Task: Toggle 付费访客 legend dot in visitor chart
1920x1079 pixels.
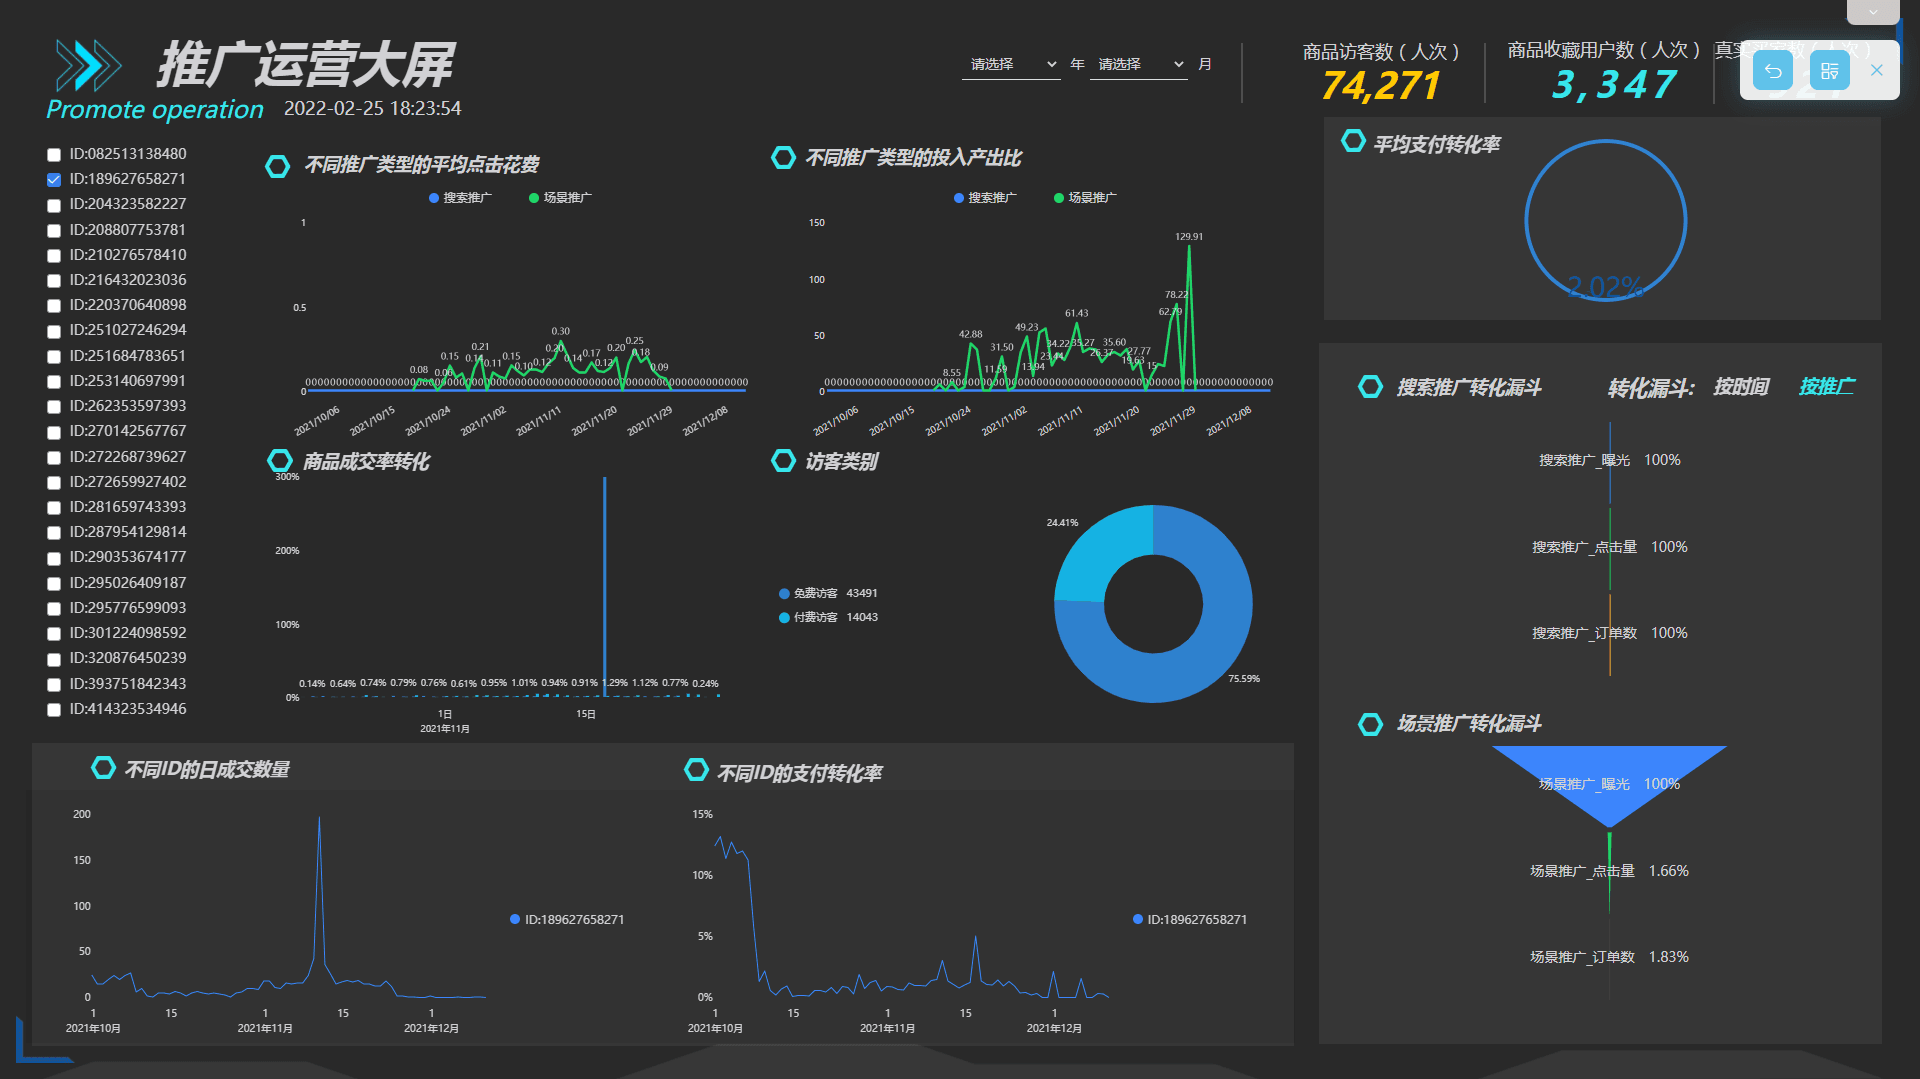Action: pos(784,618)
